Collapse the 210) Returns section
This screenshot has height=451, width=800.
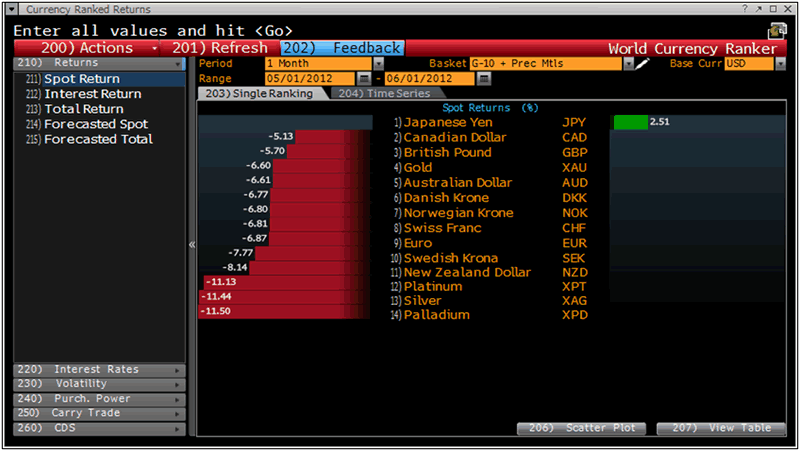pyautogui.click(x=99, y=63)
